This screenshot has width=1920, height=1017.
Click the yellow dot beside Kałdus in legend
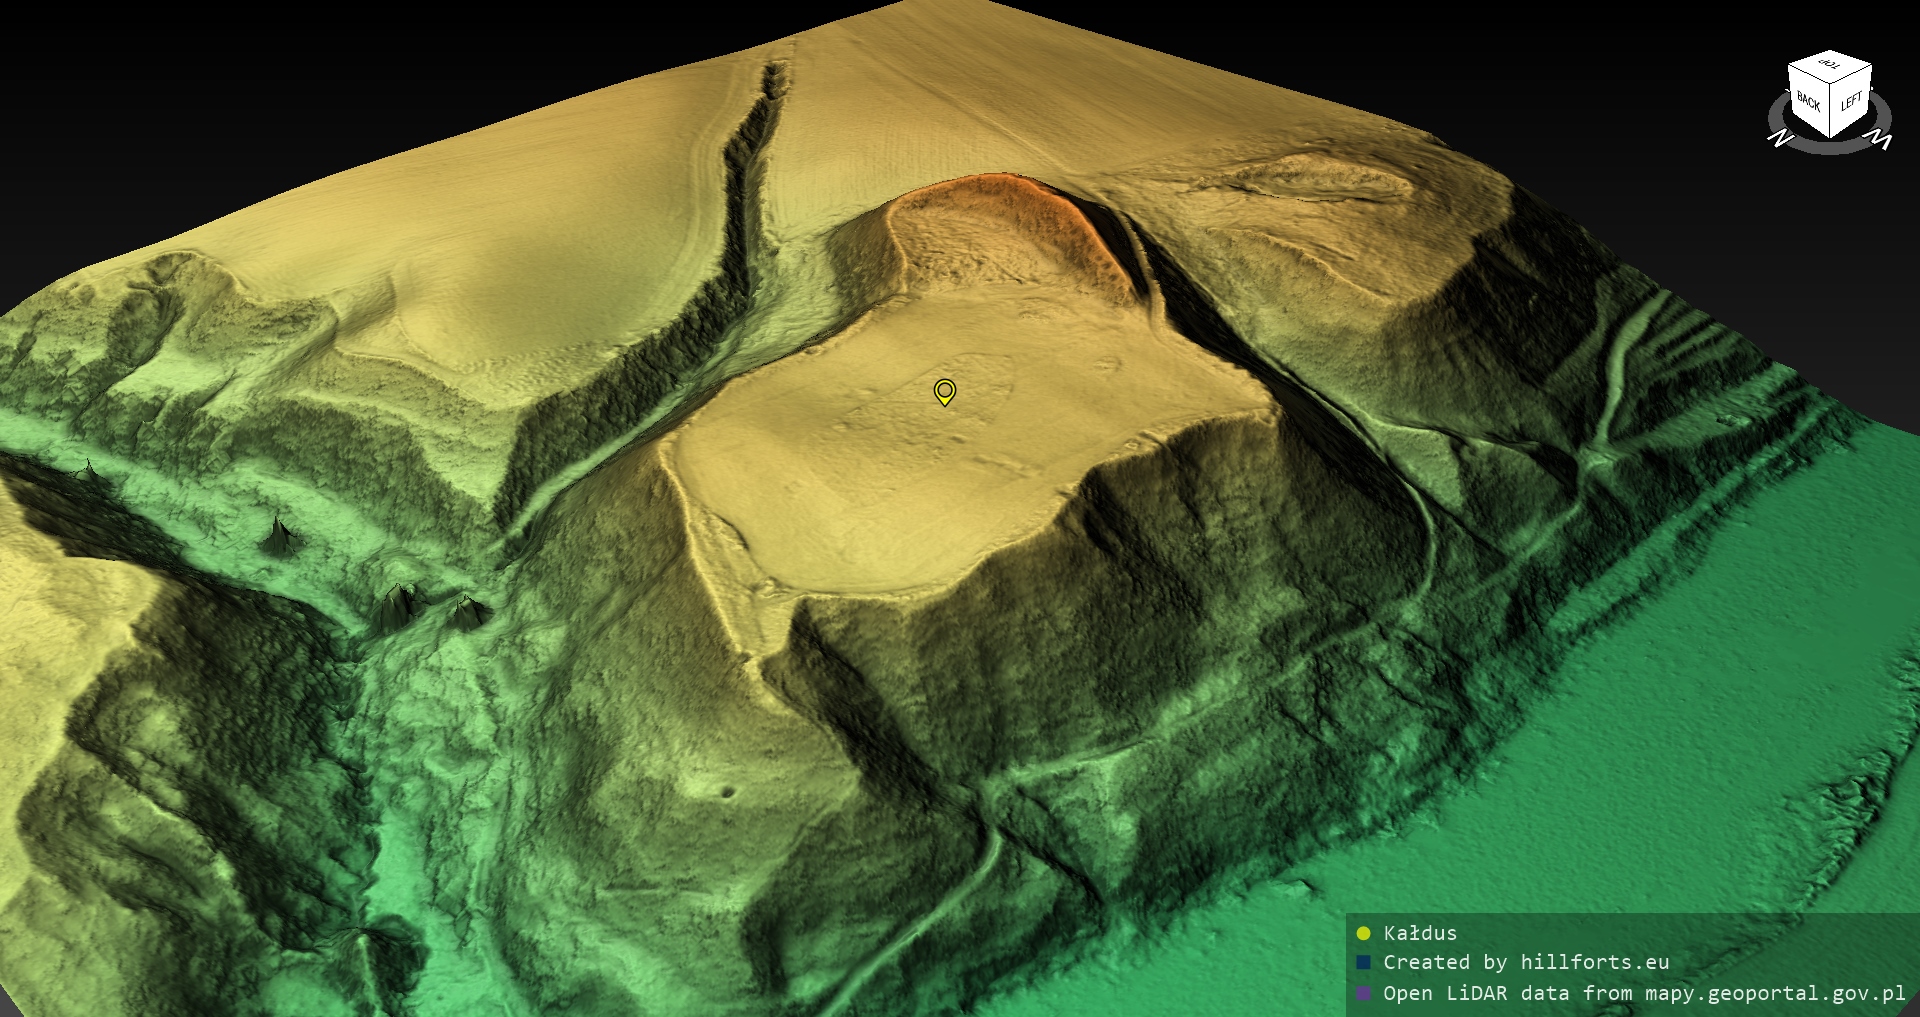click(1363, 934)
